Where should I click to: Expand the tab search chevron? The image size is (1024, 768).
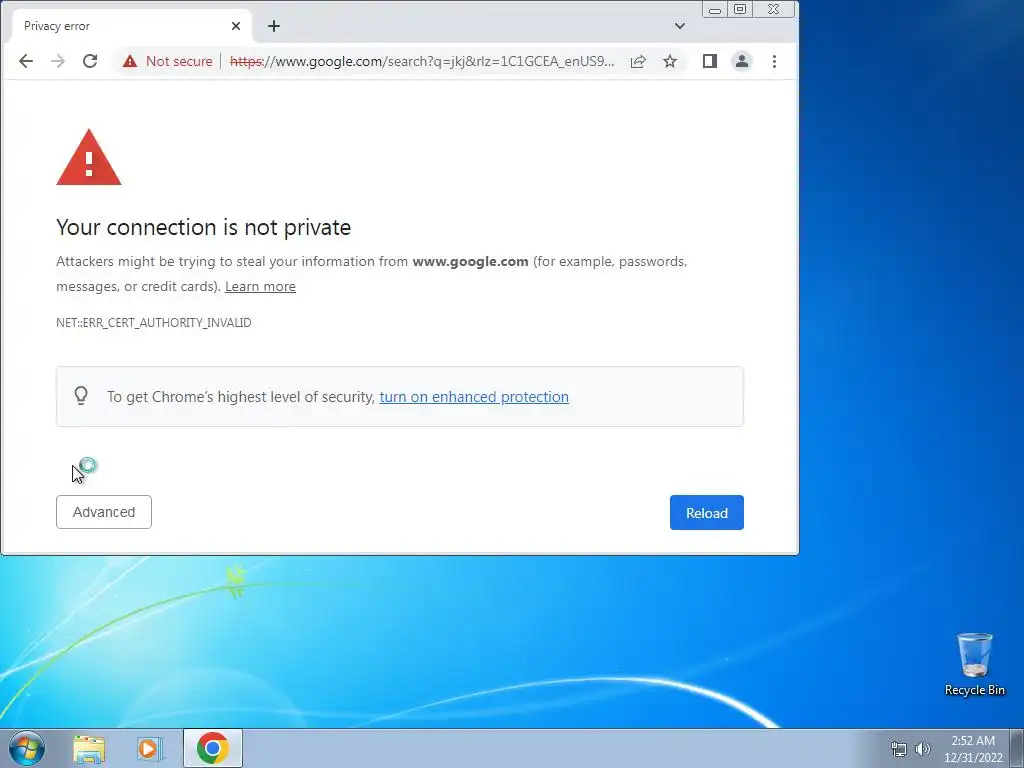coord(680,26)
